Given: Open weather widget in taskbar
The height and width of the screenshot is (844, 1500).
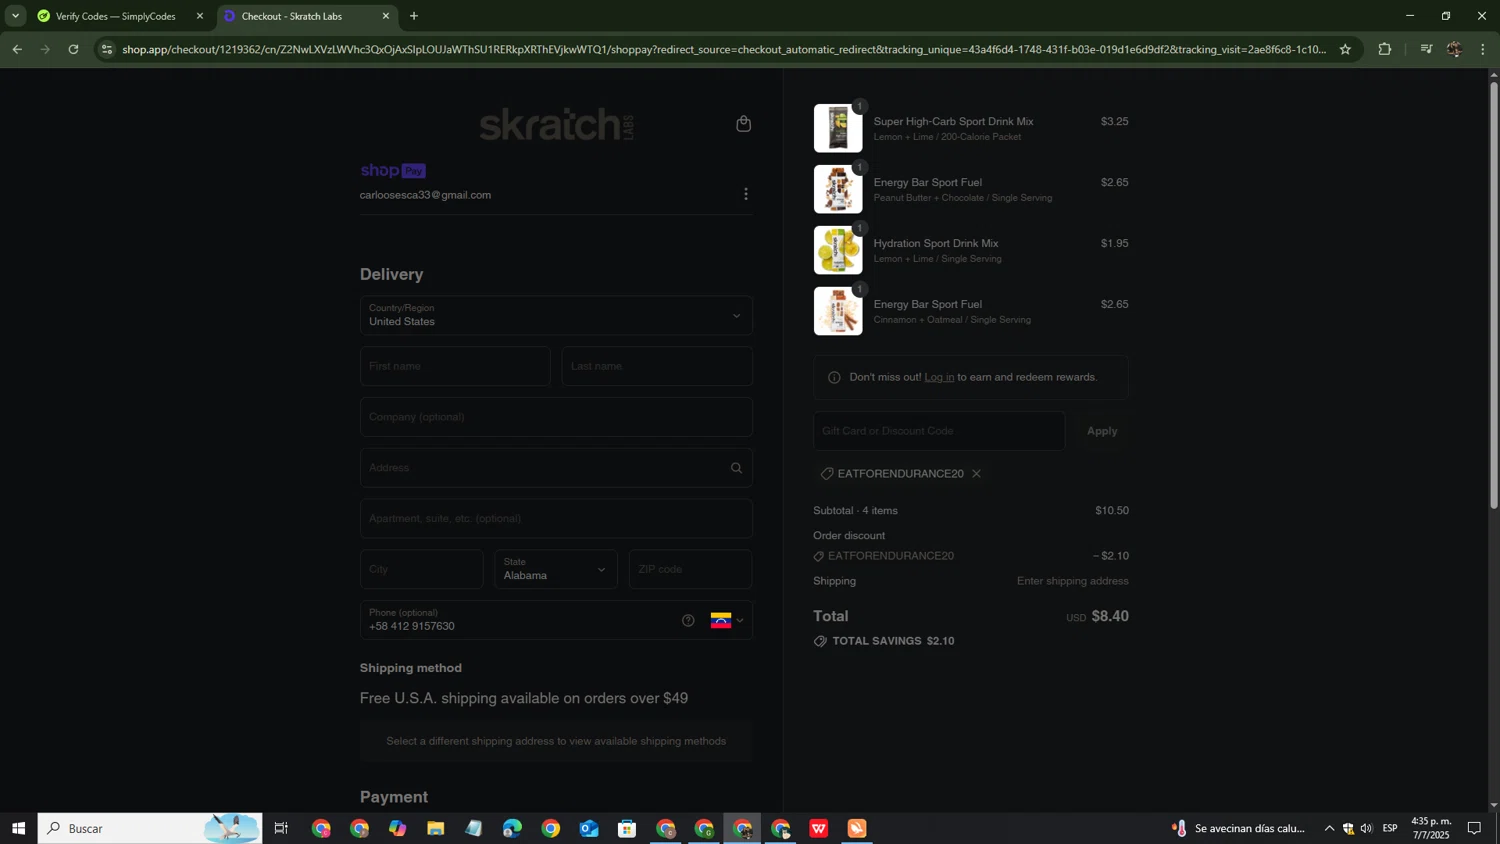Looking at the screenshot, I should click(1239, 828).
